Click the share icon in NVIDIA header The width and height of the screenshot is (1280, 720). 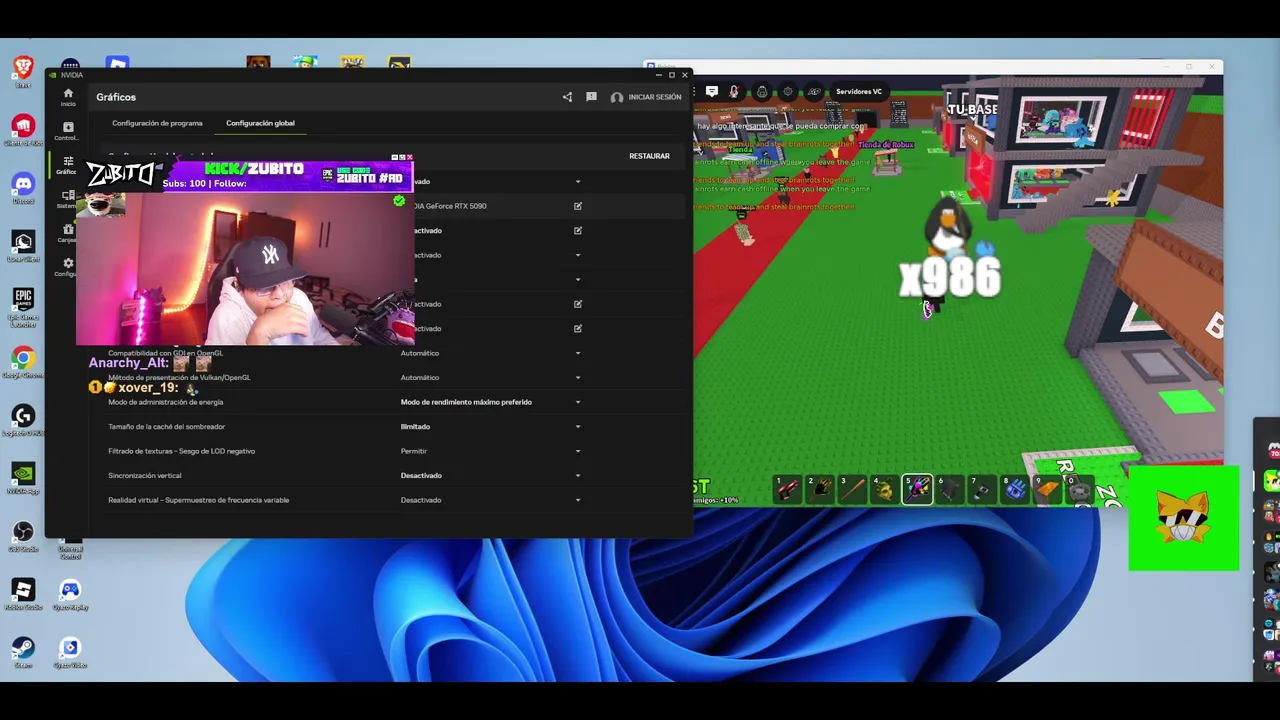(x=567, y=97)
